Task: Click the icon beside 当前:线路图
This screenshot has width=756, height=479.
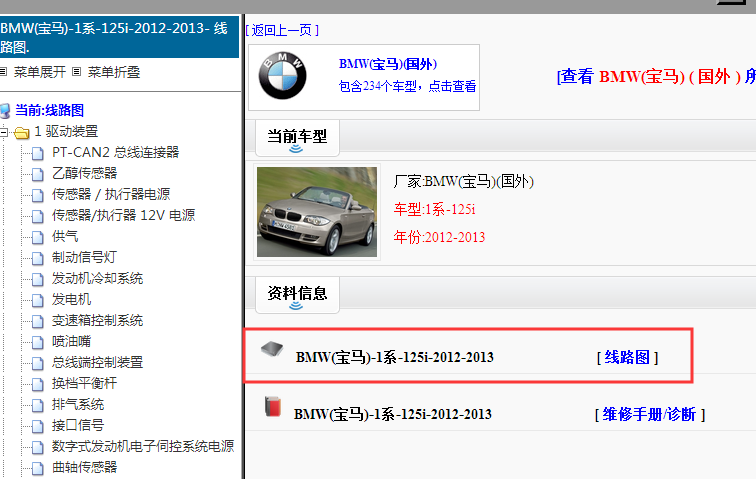Action: click(x=5, y=111)
